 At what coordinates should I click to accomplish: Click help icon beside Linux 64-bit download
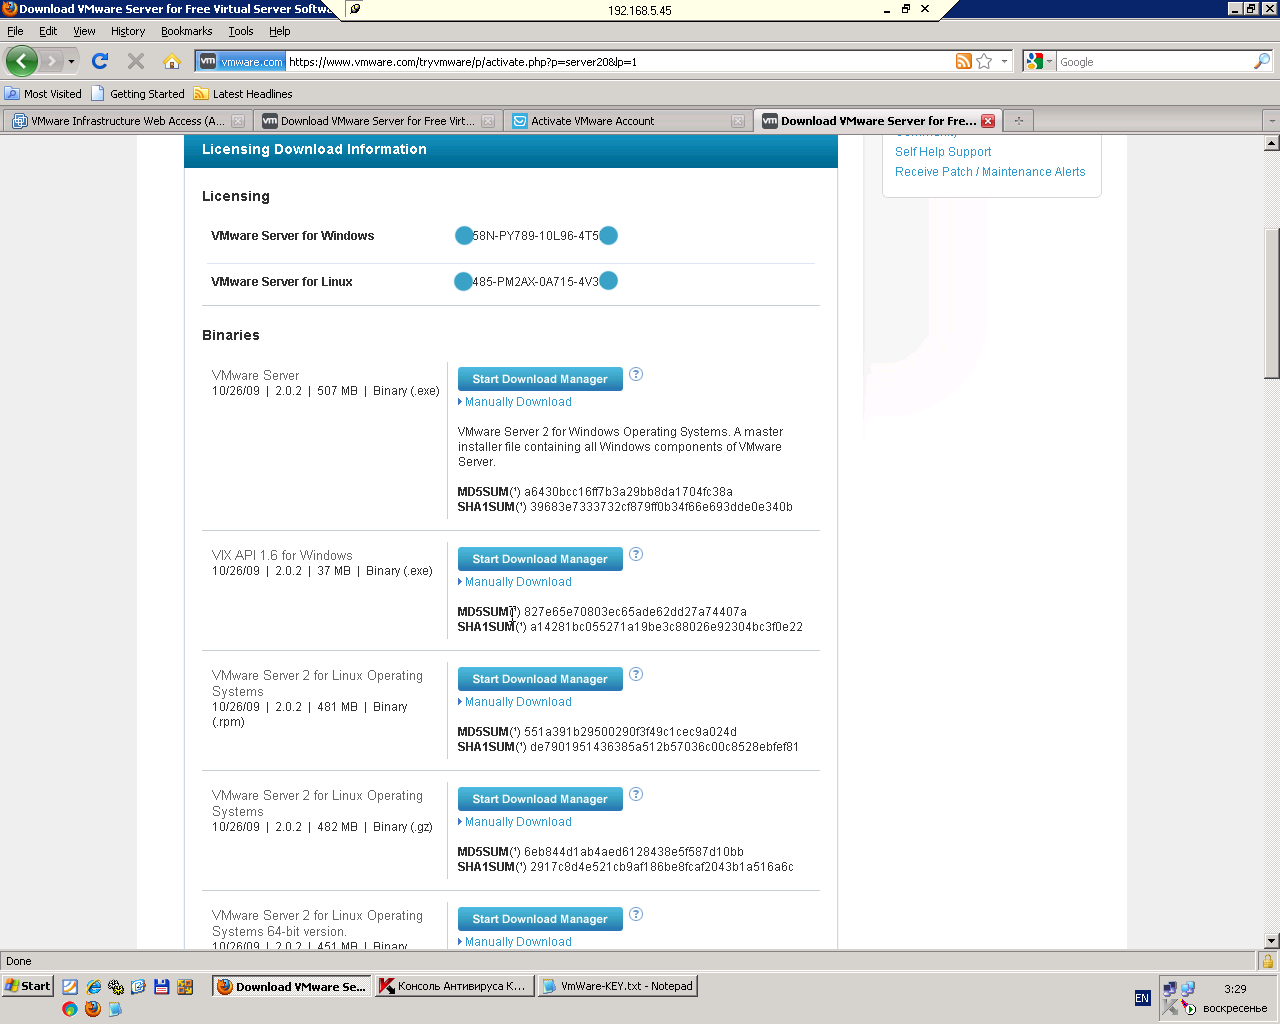point(636,914)
